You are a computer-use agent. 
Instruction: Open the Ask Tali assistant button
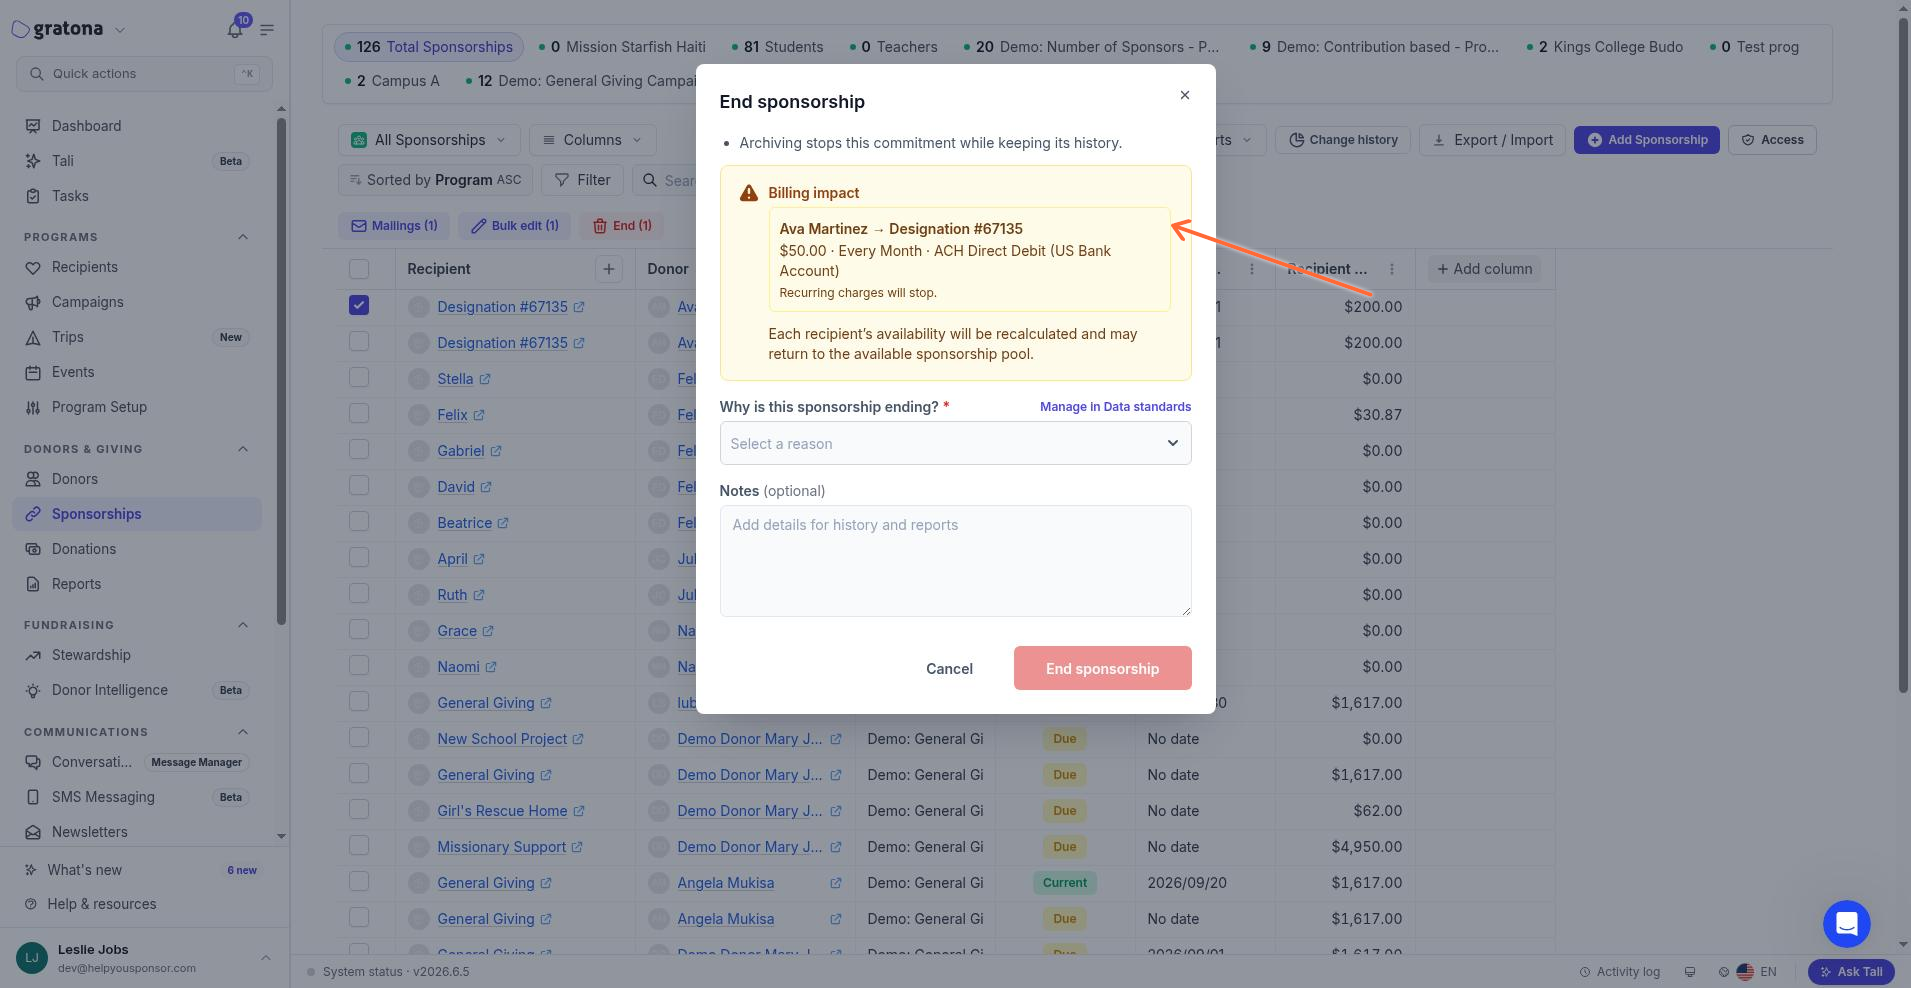tap(1851, 971)
